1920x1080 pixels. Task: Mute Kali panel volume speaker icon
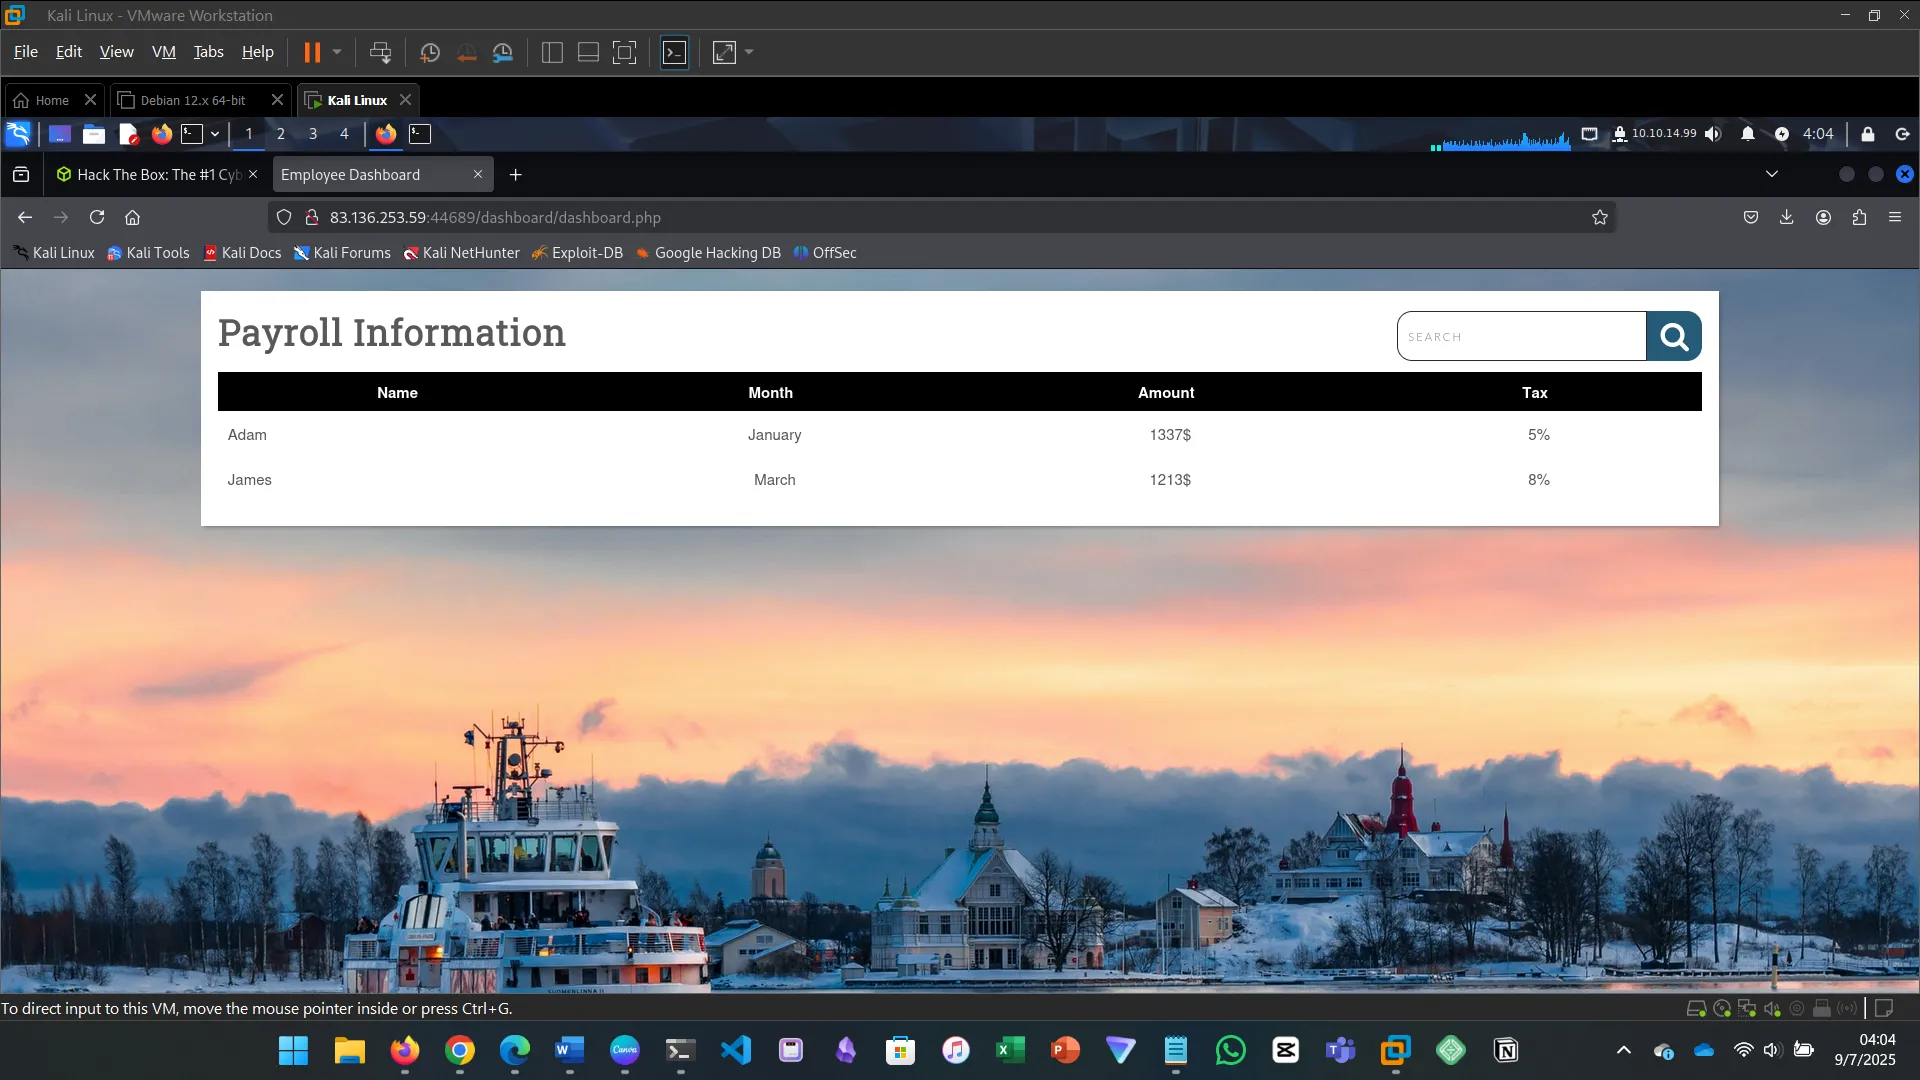(1713, 134)
